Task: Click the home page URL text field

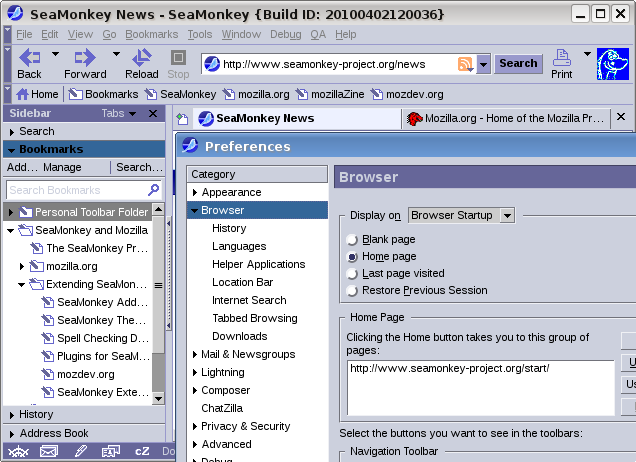Action: click(x=478, y=386)
